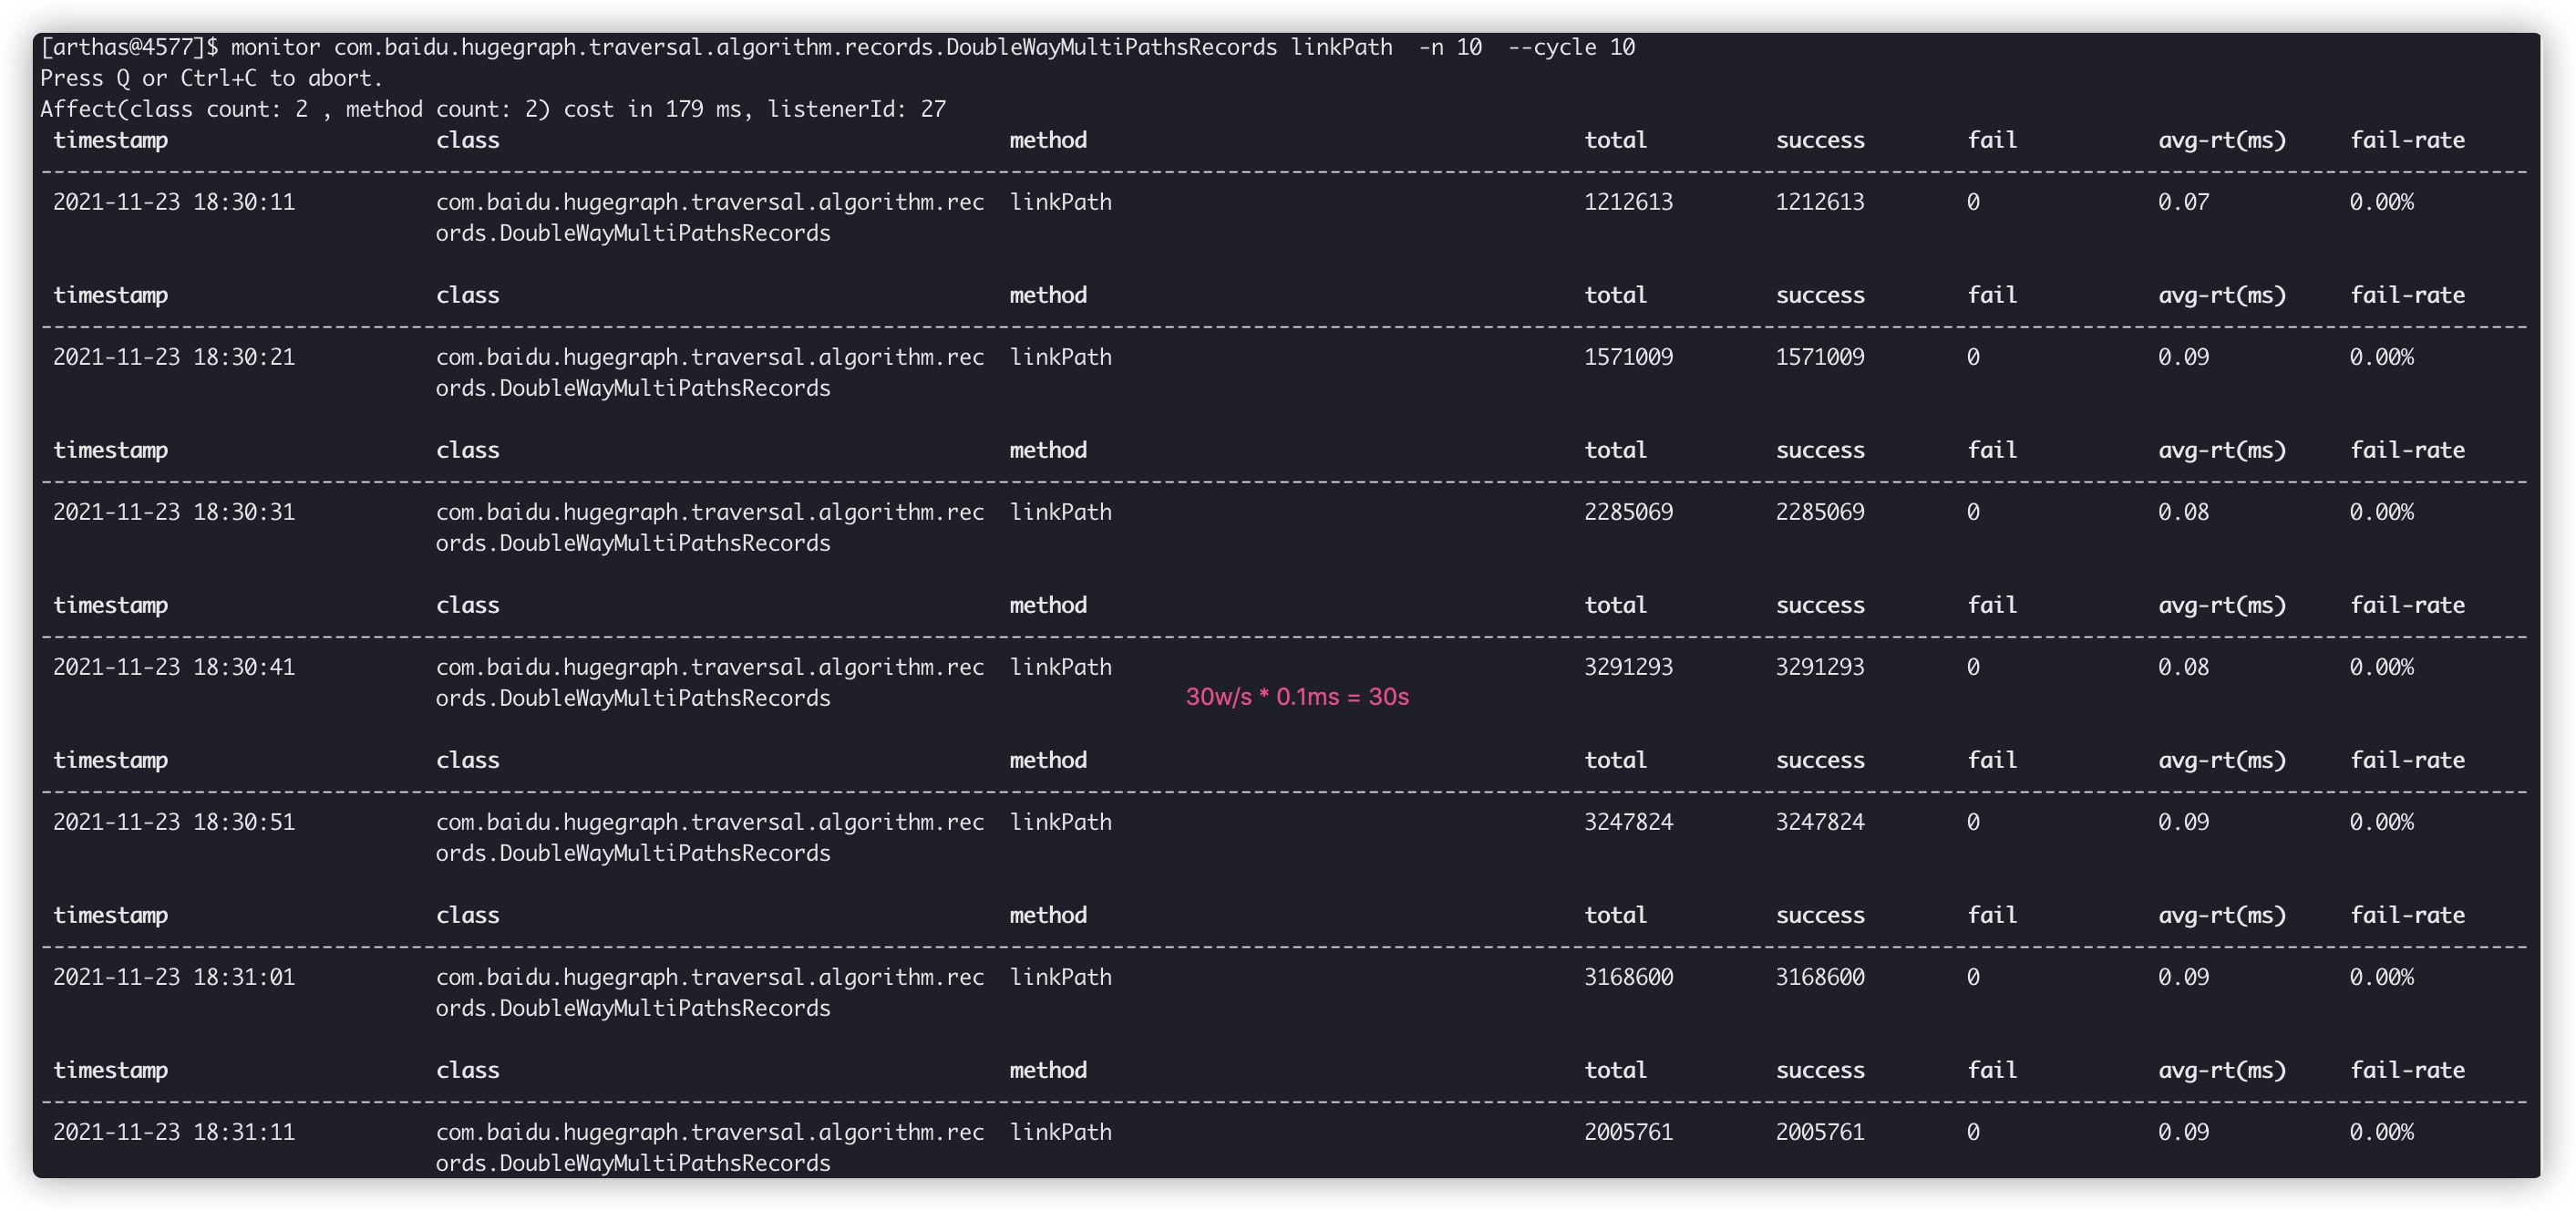The image size is (2576, 1211).
Task: Click the timestamp 2021-11-23 18:31:01
Action: [174, 977]
